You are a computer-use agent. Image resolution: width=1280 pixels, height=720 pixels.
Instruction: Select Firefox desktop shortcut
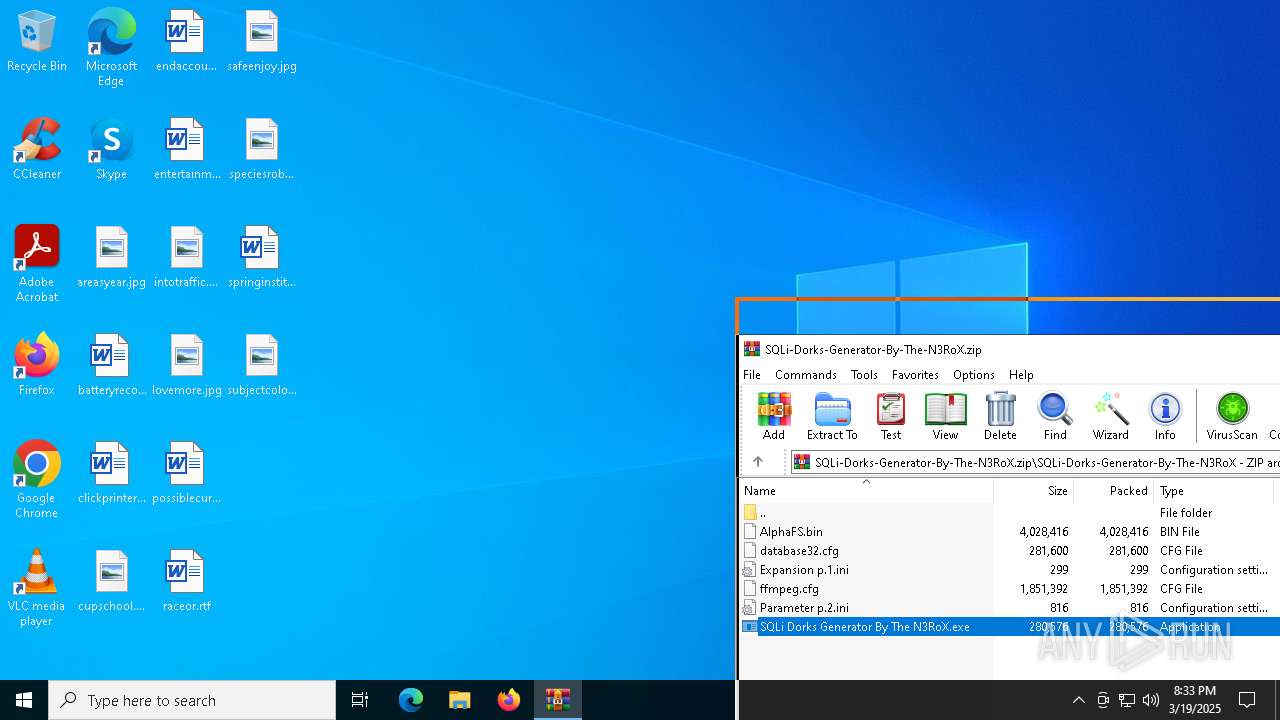click(x=37, y=365)
